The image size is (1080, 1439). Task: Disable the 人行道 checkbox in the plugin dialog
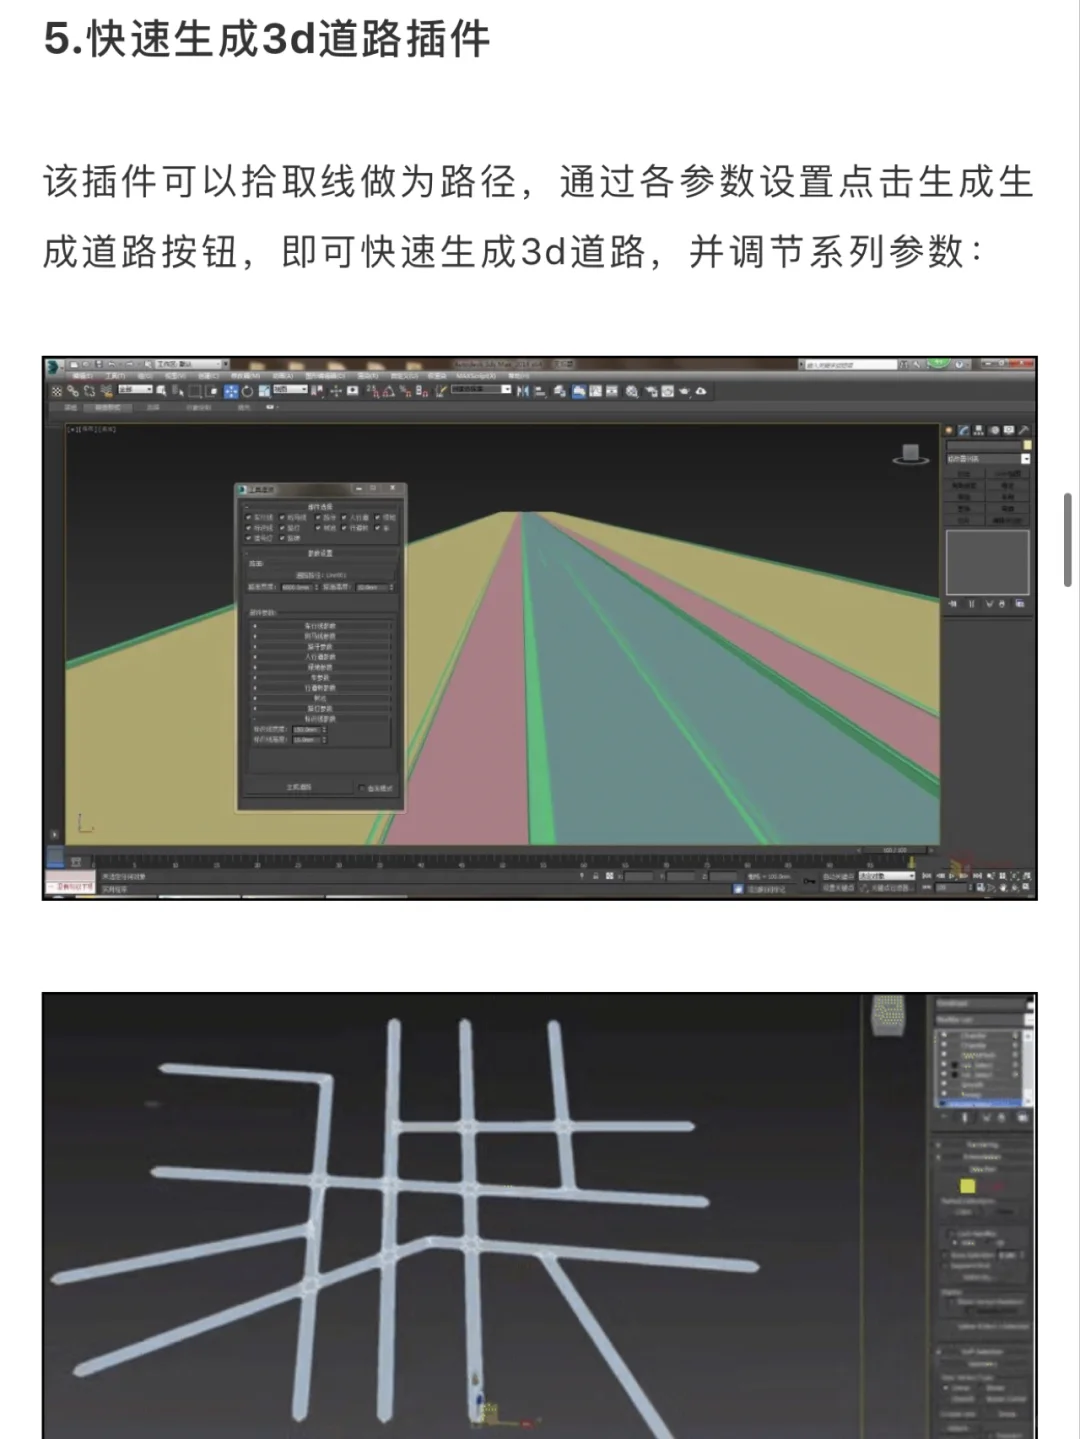point(342,518)
